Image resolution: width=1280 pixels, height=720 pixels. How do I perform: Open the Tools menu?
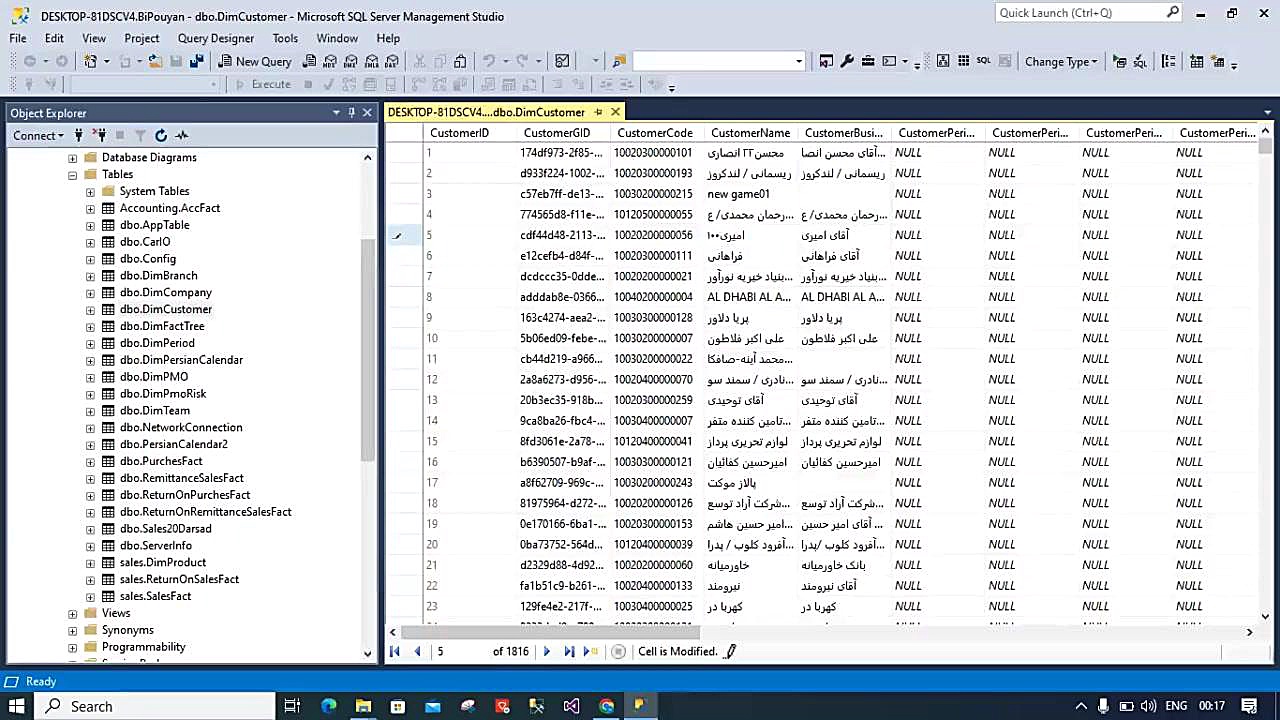pos(285,38)
